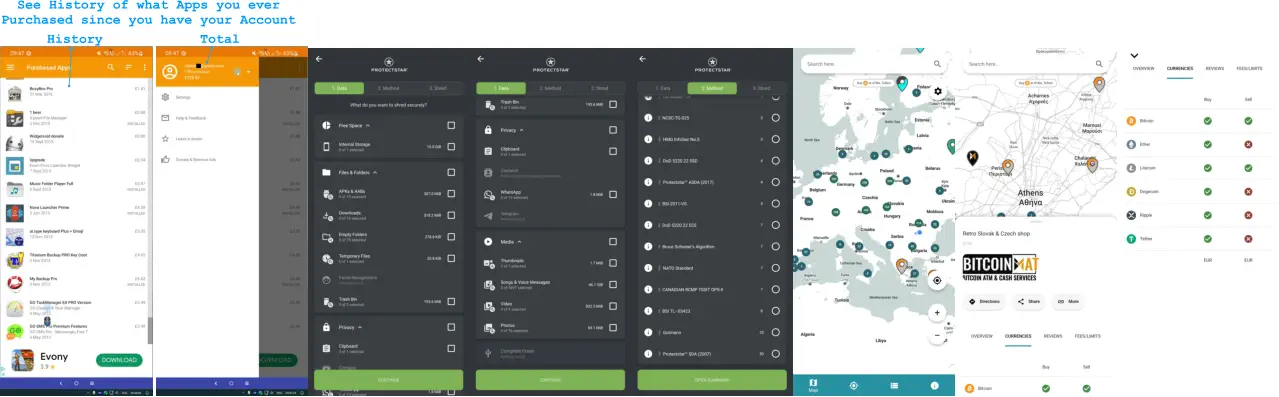Open the hamburger menu in Purchased Apps

click(x=10, y=67)
